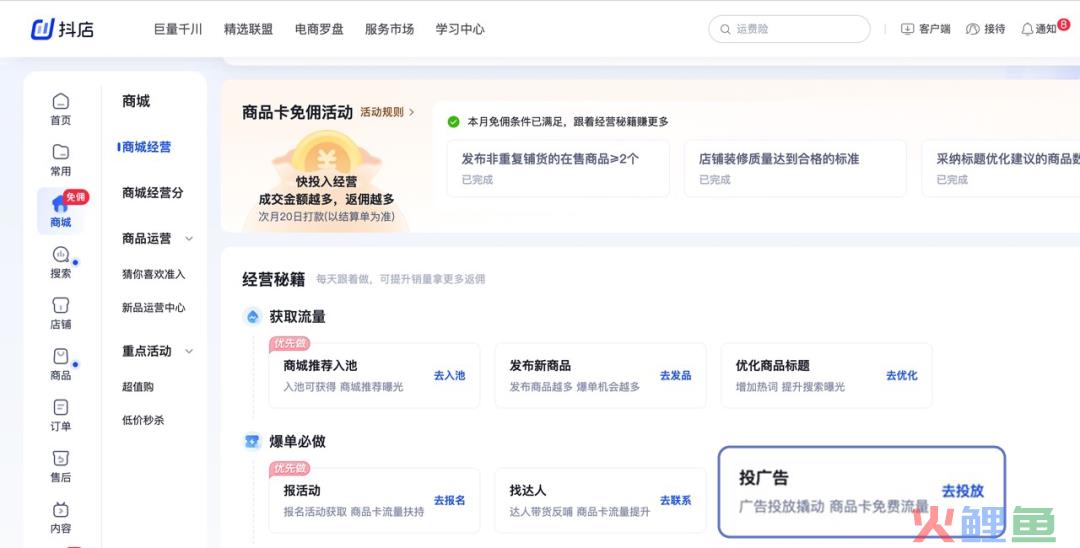Open 内容 in the sidebar
This screenshot has width=1080, height=548.
61,518
